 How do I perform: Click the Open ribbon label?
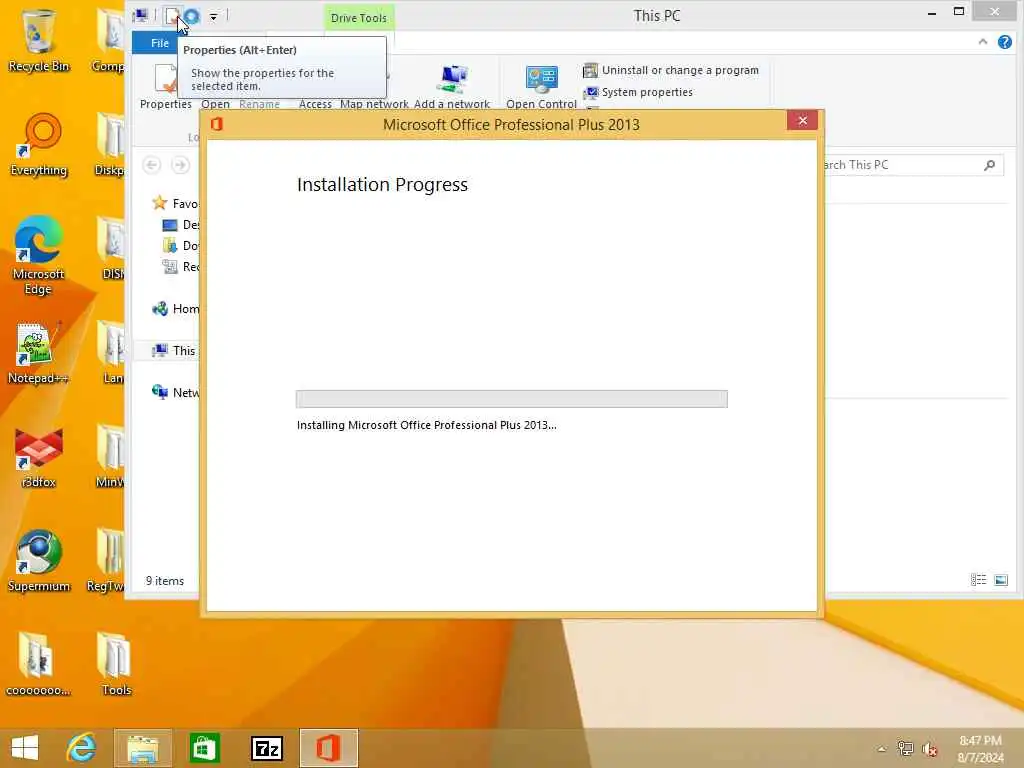point(216,104)
